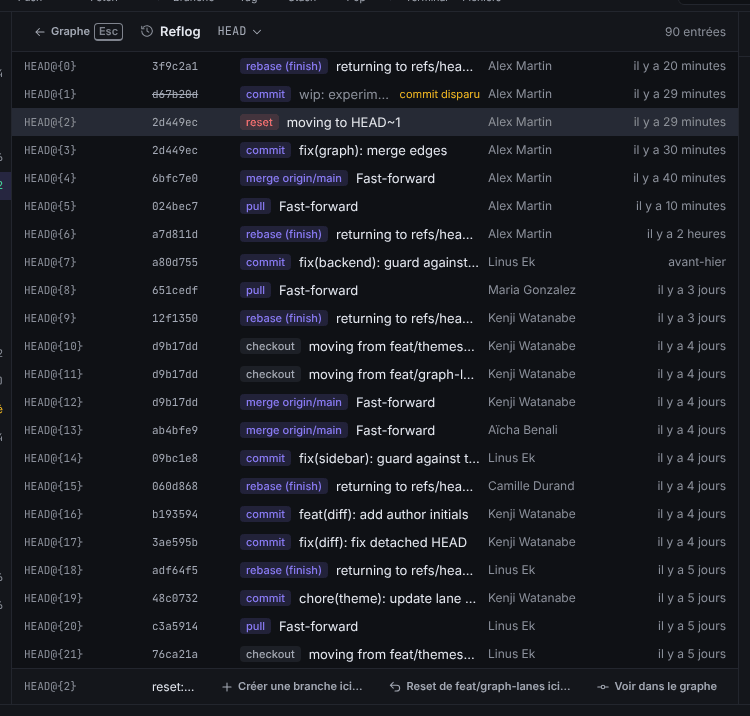This screenshot has width=750, height=716.
Task: Click the commit disparu warning label
Action: [439, 94]
